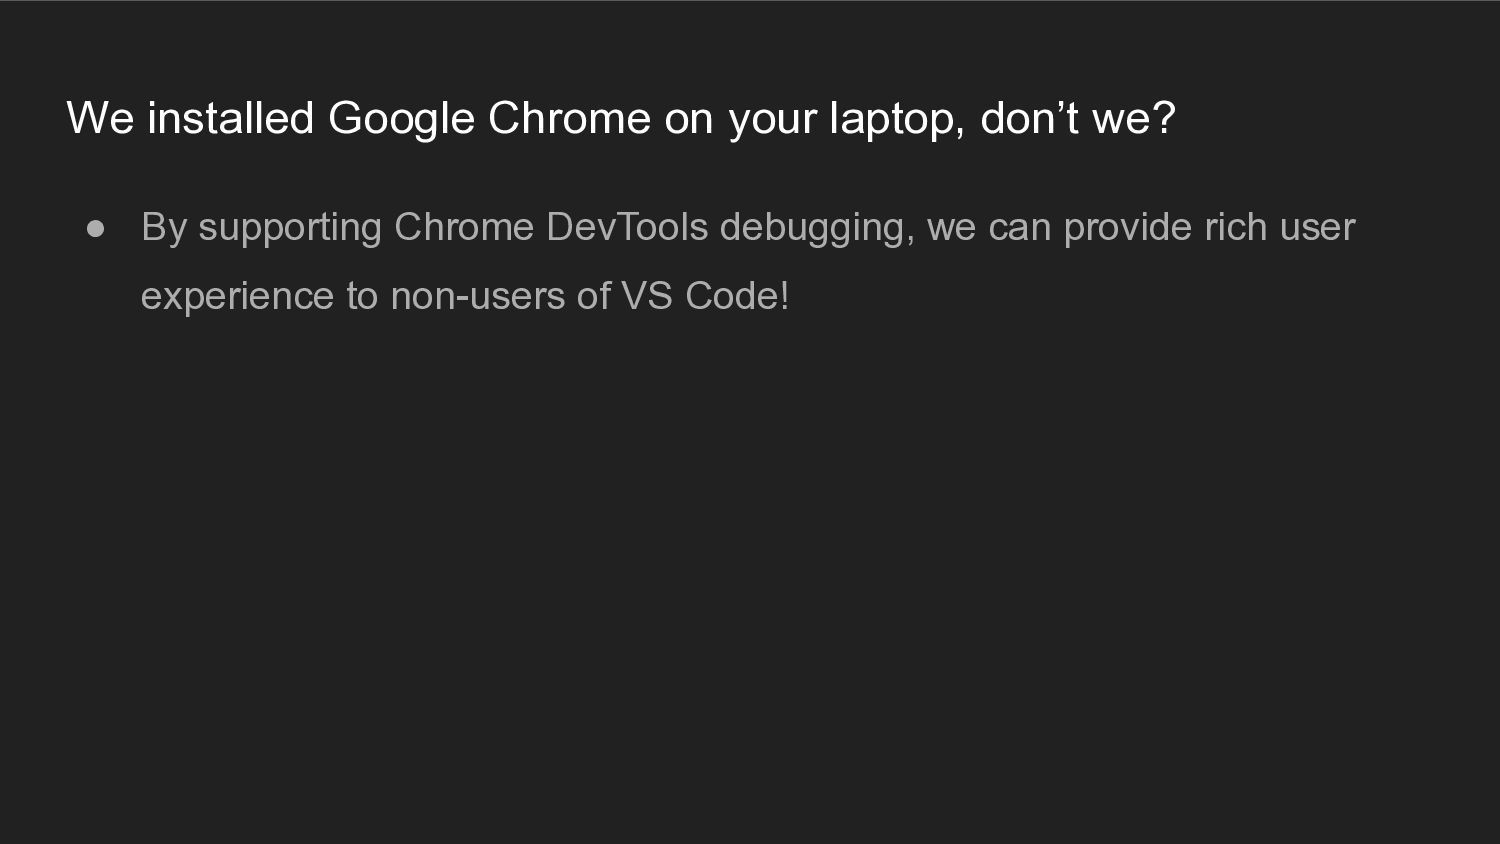Click the word "your" in the title
The height and width of the screenshot is (844, 1500).
click(772, 118)
